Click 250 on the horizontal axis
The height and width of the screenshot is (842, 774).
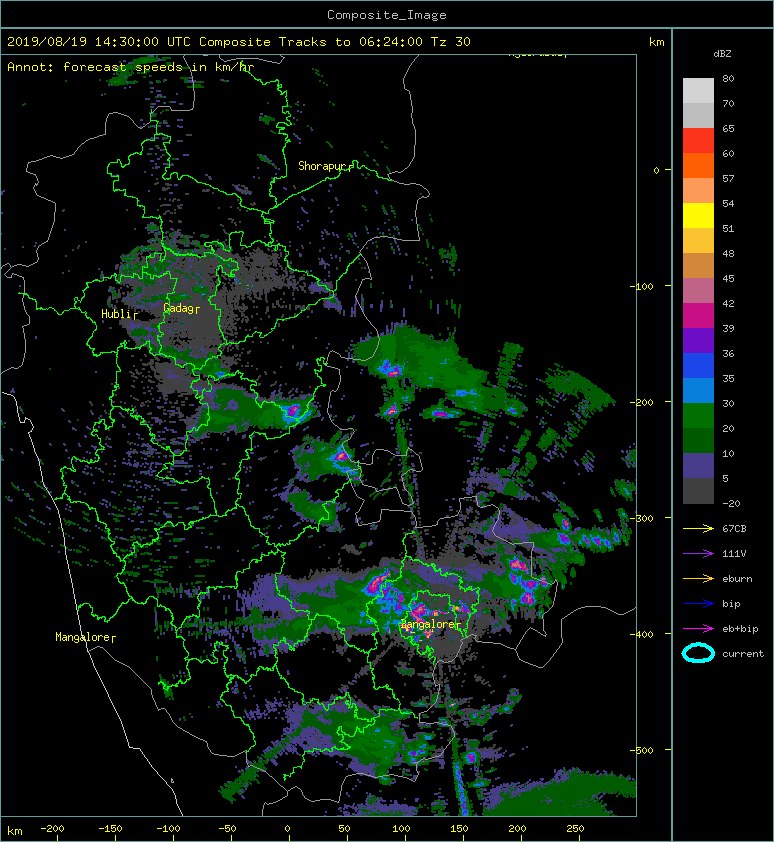[575, 829]
